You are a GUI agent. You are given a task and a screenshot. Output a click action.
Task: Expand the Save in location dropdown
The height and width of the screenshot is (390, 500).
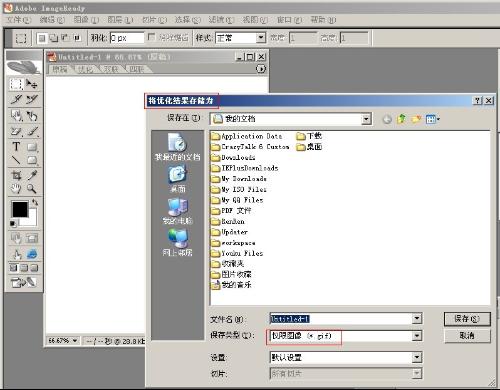coord(366,119)
